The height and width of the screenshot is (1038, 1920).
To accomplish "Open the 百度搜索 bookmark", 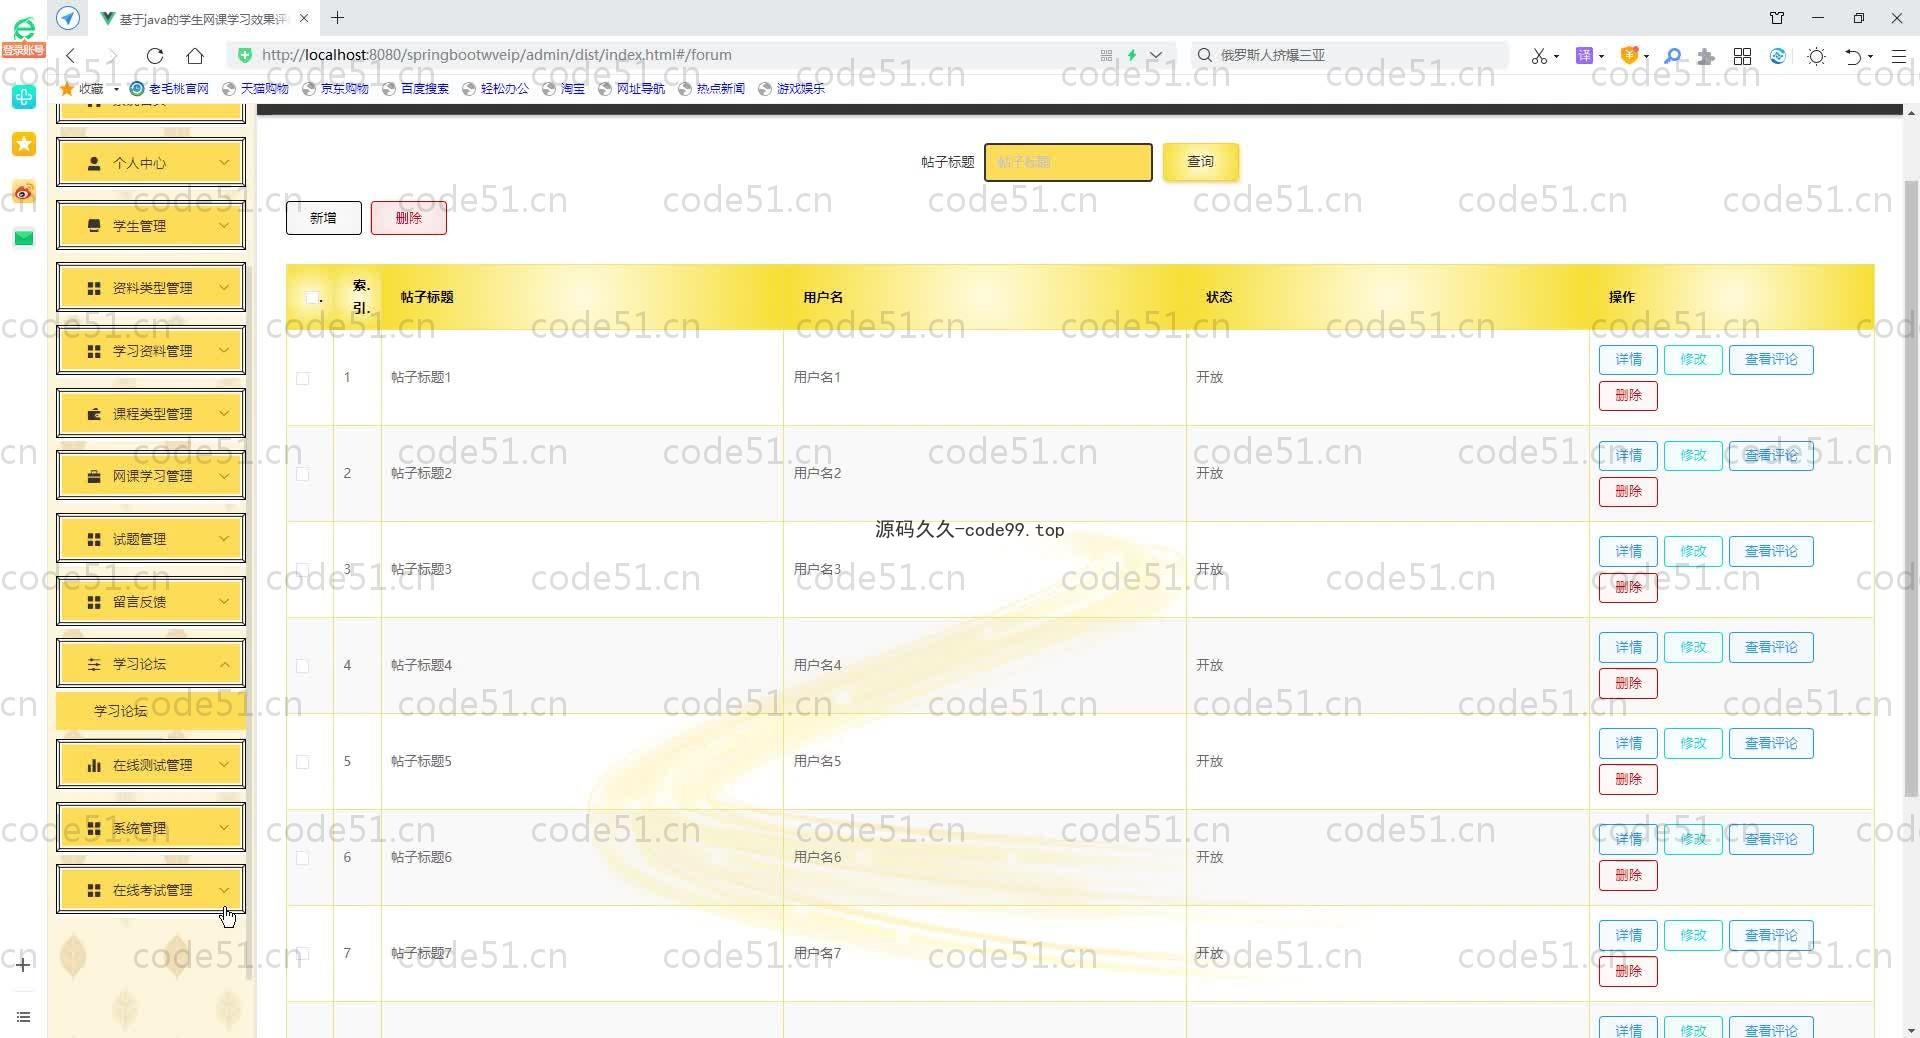I will [x=416, y=89].
